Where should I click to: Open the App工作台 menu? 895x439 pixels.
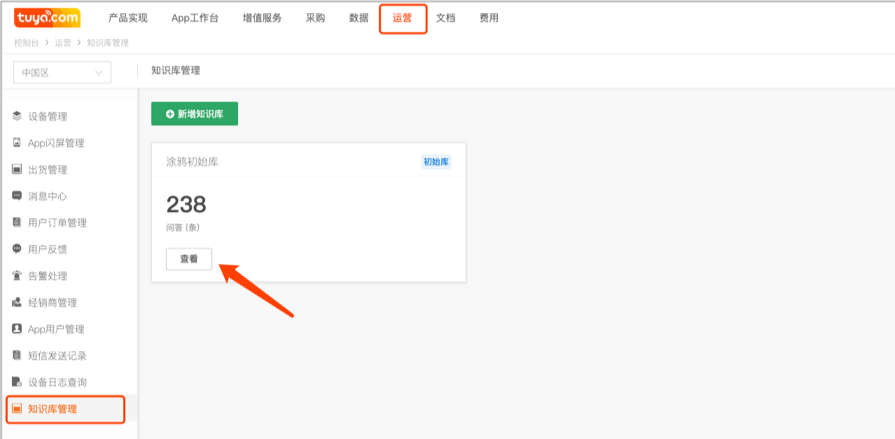pos(195,18)
